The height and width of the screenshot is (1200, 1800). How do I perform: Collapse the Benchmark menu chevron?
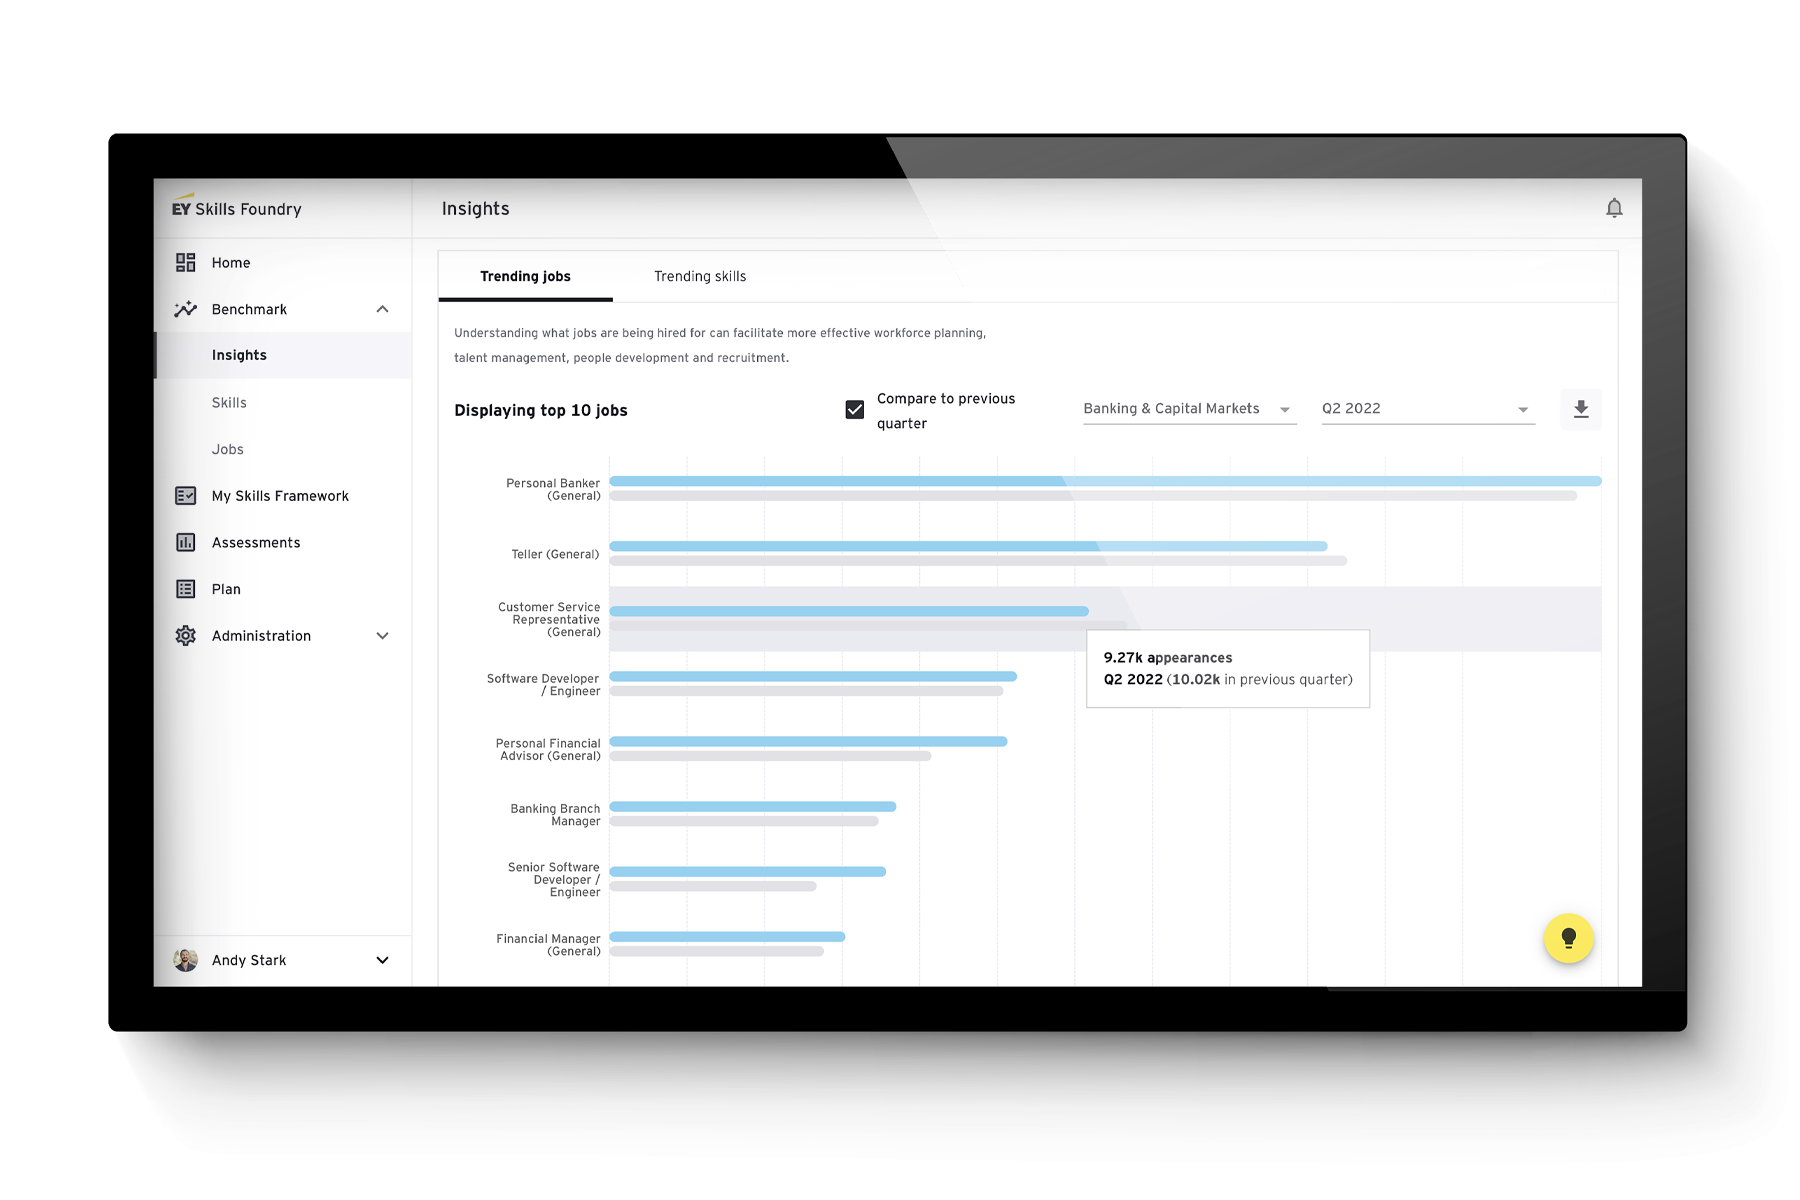click(x=382, y=310)
